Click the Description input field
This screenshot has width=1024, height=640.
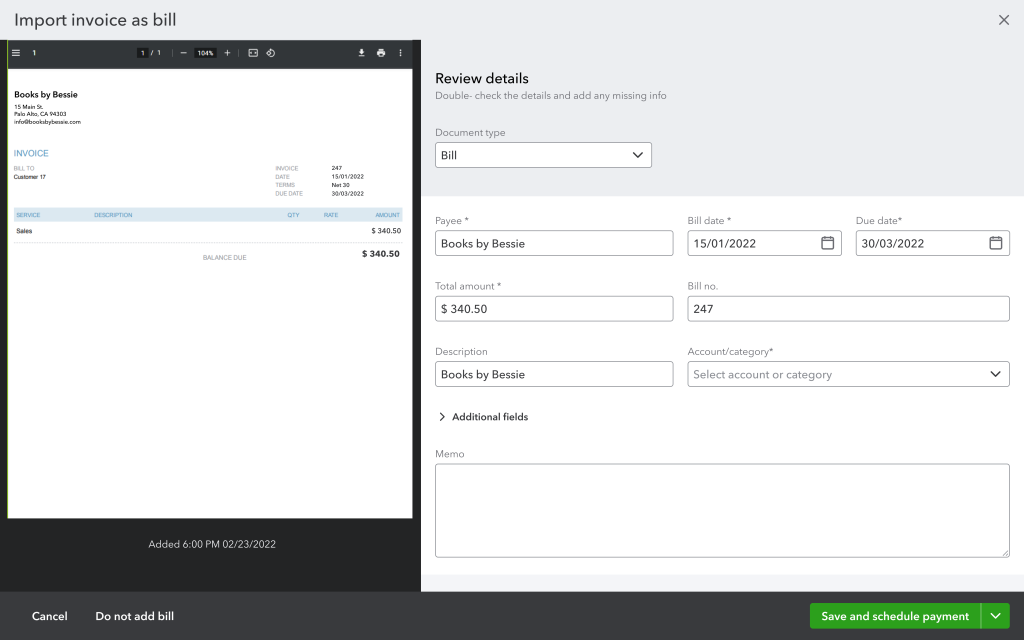tap(554, 374)
